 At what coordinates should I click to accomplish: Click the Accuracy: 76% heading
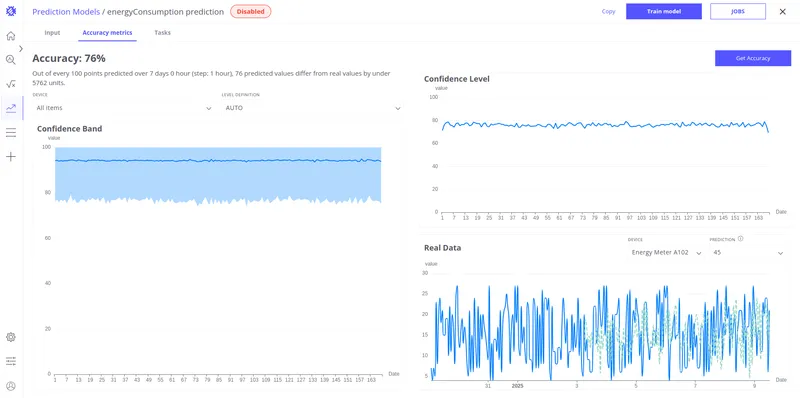click(x=69, y=58)
